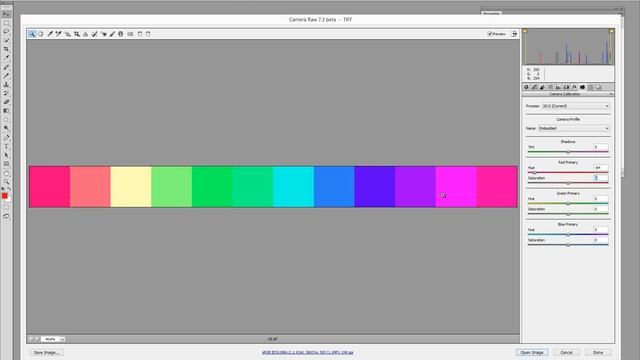Screen dimensions: 640x360
Task: Open the Camera Profile Name dropdown
Action: 574,128
